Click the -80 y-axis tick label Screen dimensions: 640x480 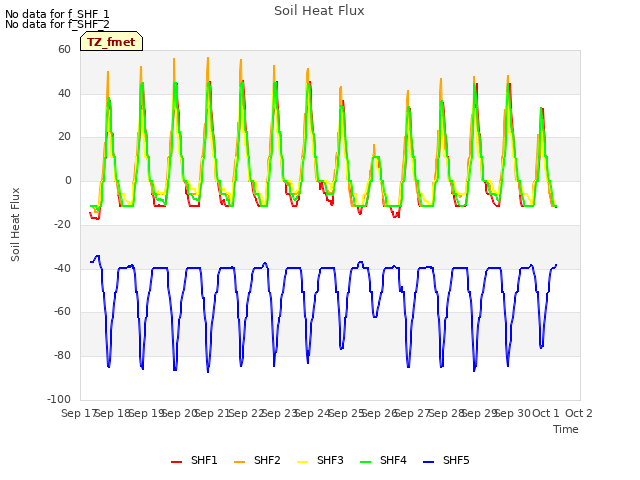click(x=62, y=356)
